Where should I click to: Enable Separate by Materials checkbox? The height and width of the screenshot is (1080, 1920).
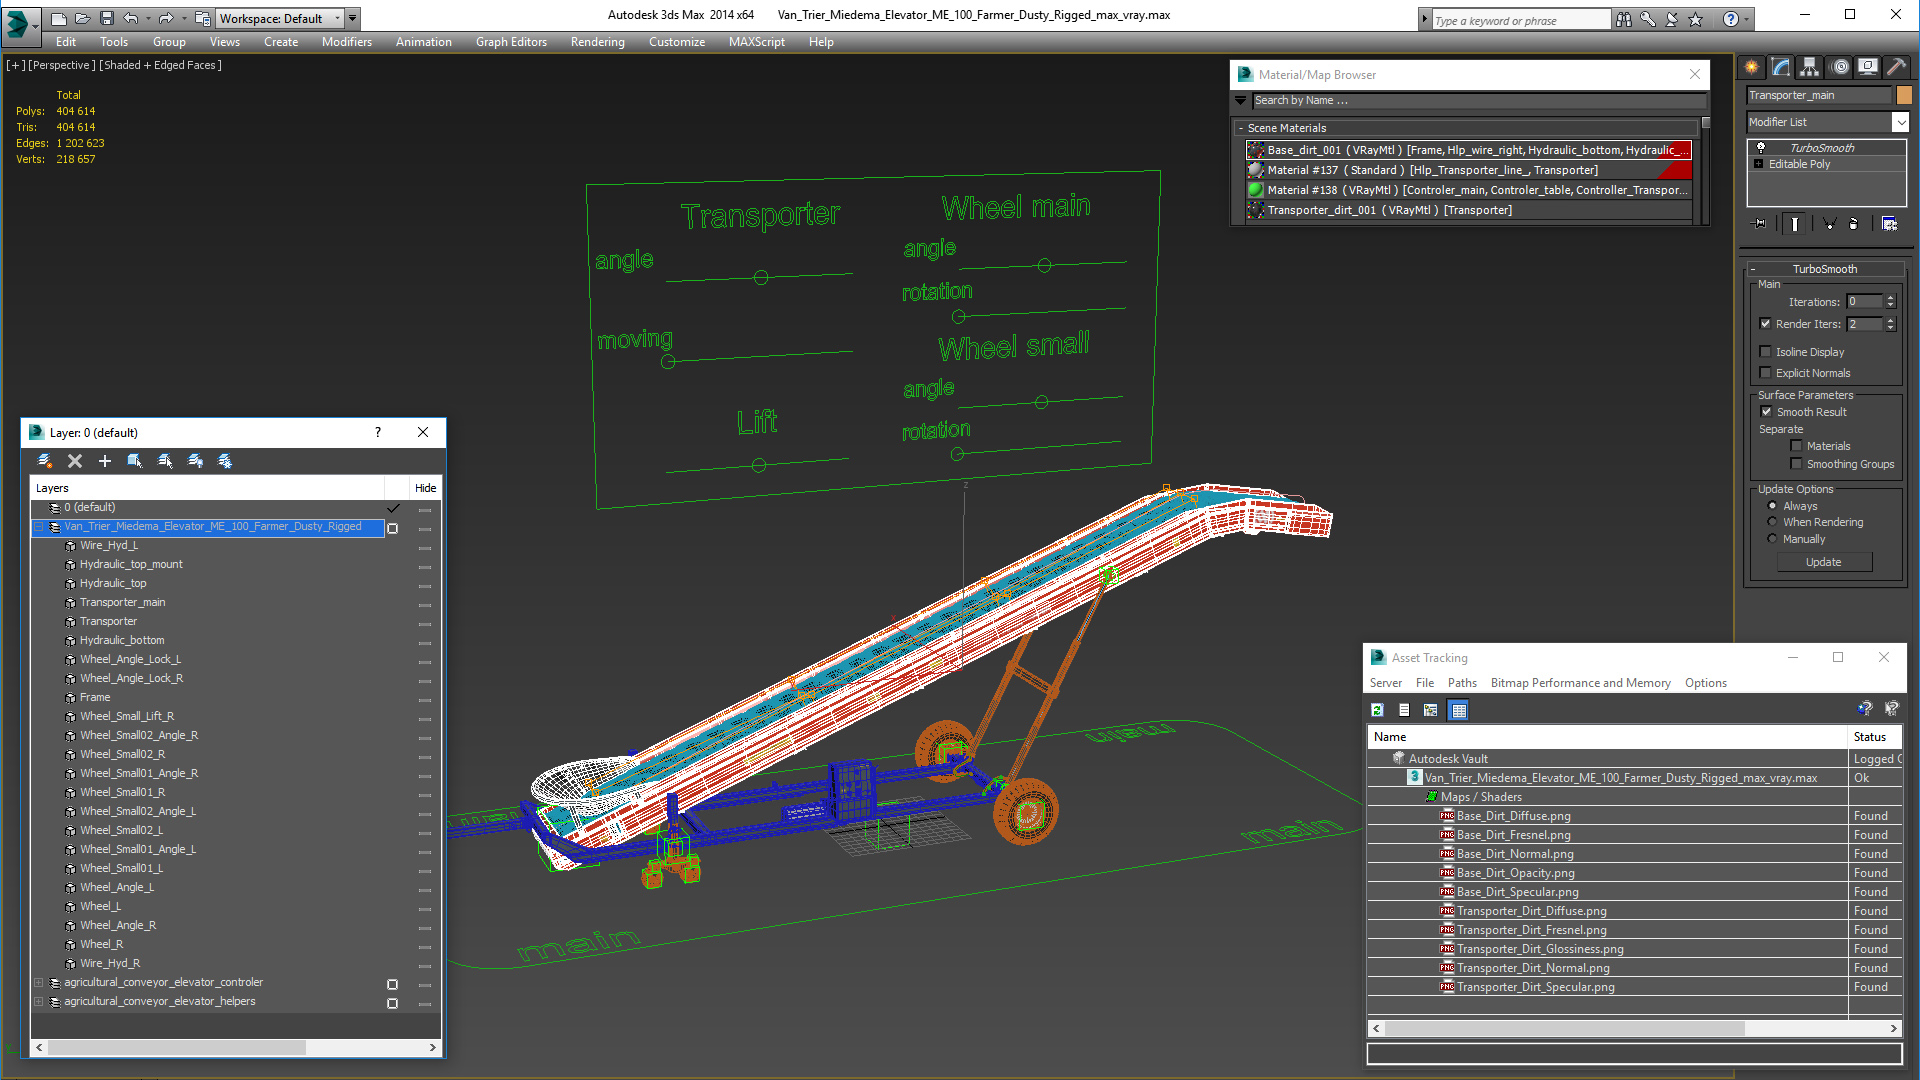coord(1796,446)
